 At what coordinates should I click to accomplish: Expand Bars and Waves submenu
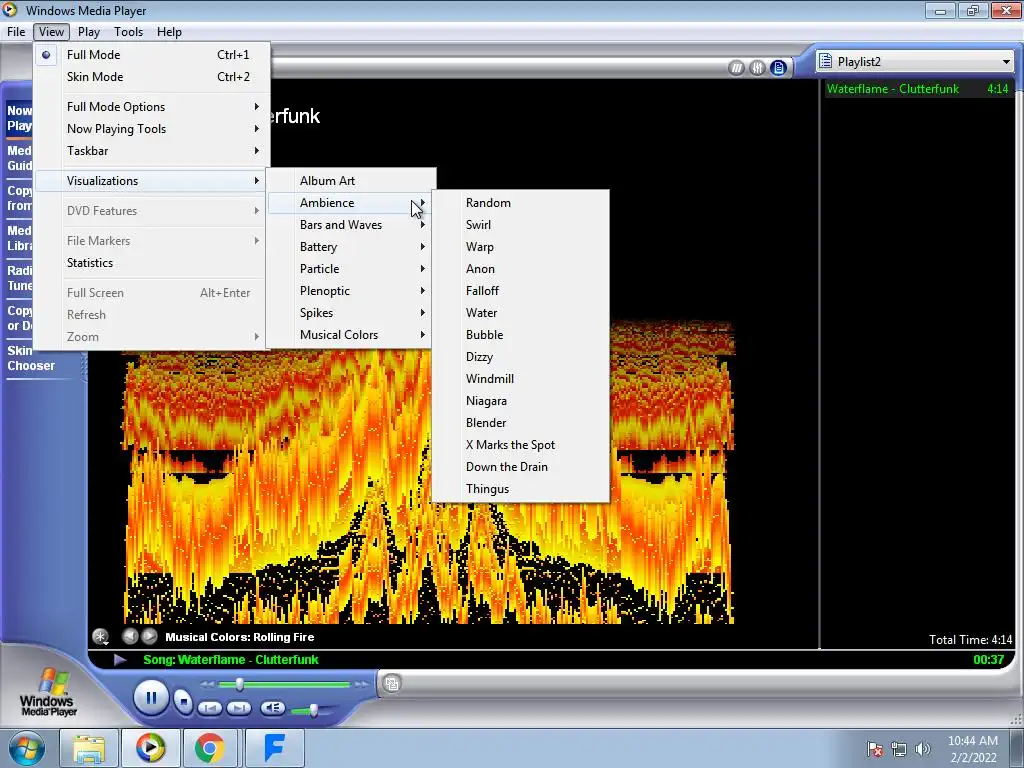pos(351,225)
